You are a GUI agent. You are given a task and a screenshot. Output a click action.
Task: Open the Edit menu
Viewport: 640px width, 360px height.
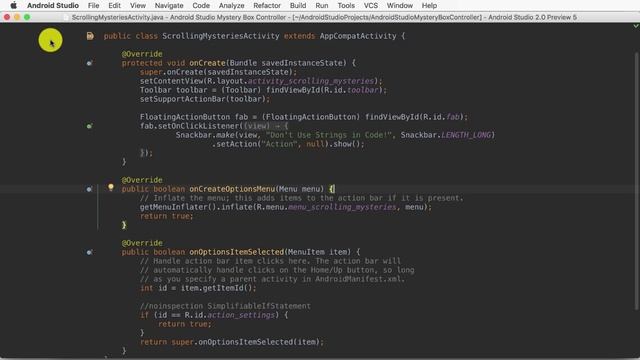pyautogui.click(x=114, y=5)
